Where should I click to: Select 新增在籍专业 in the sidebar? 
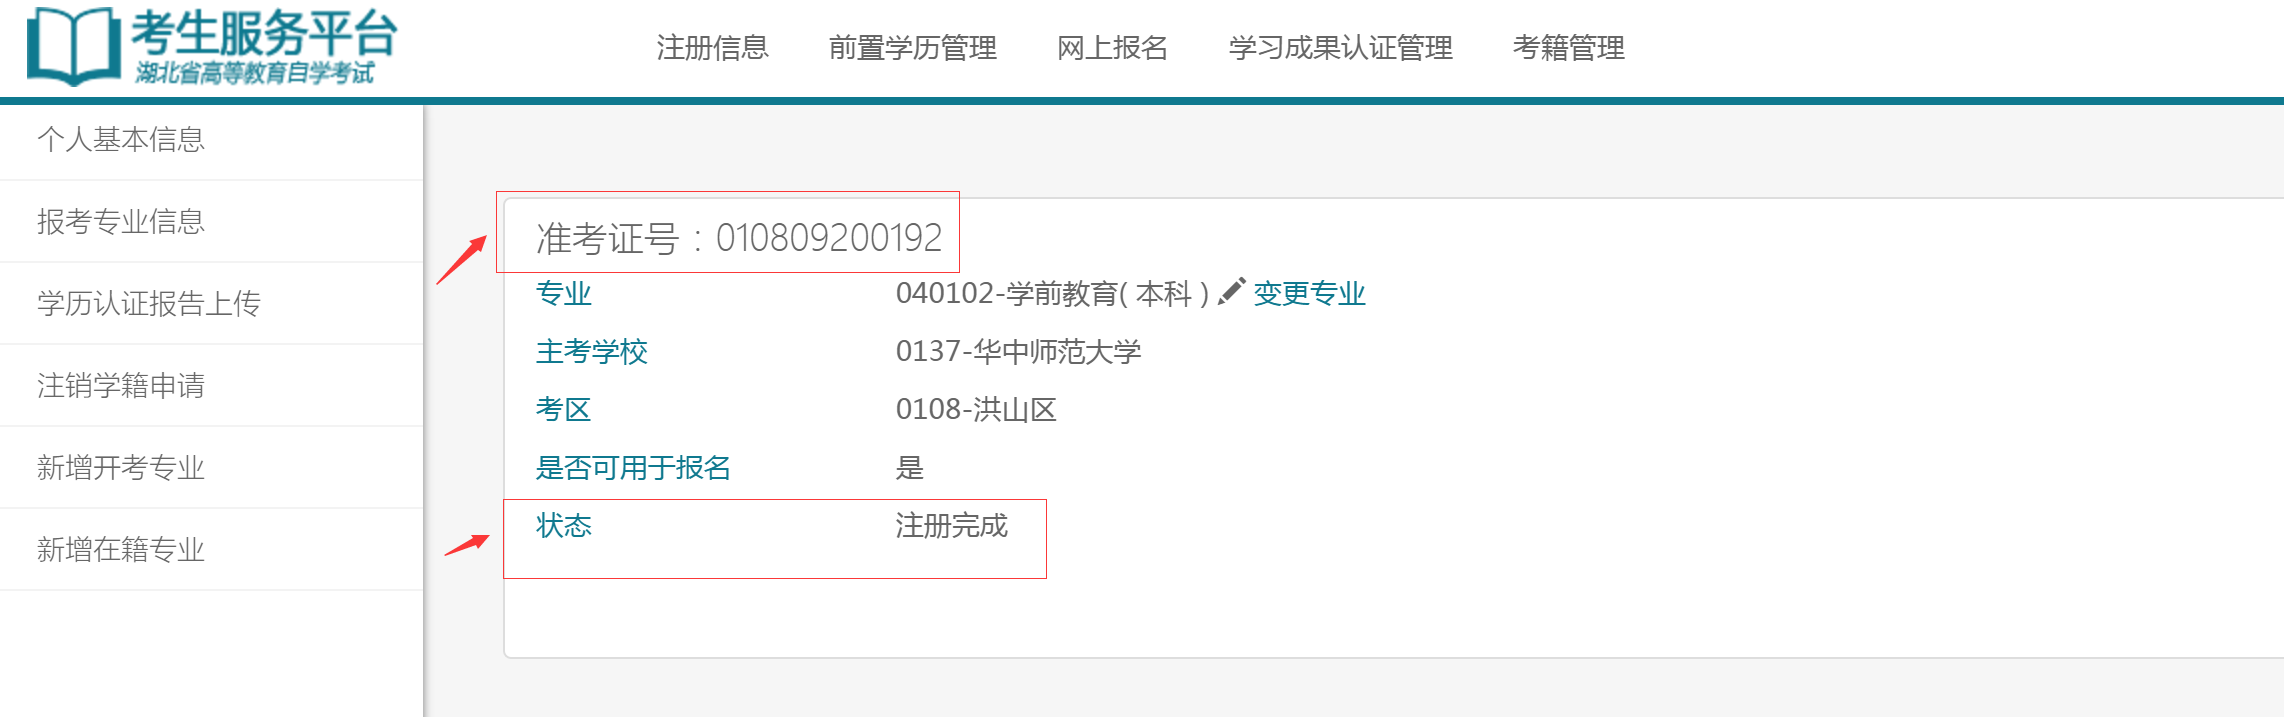pos(122,549)
